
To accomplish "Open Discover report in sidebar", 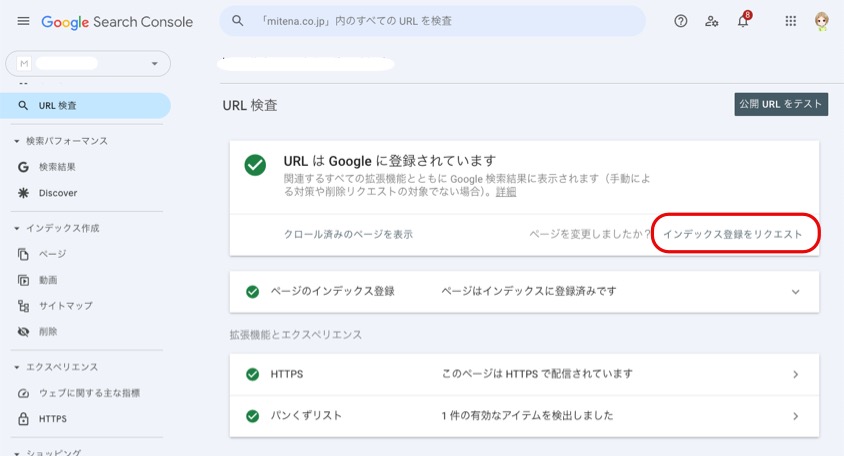I will 58,193.
